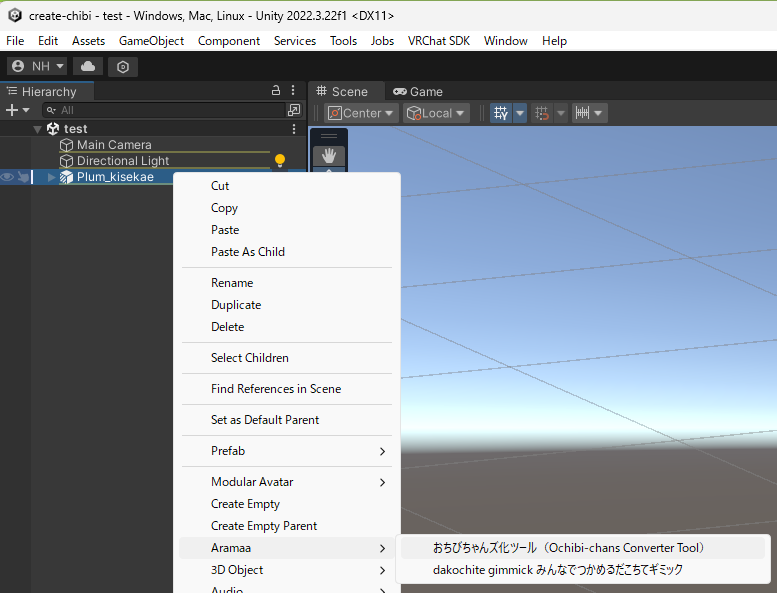777x593 pixels.
Task: Toggle the grid visibility button
Action: tap(501, 113)
